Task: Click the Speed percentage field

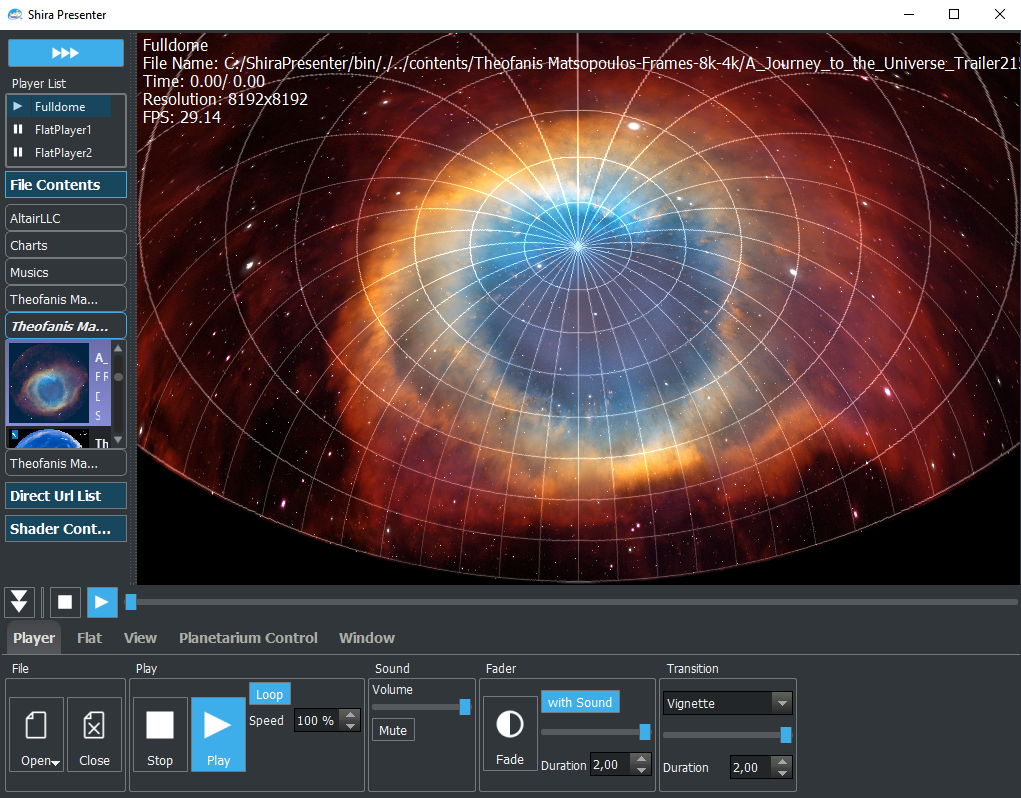Action: pos(317,721)
